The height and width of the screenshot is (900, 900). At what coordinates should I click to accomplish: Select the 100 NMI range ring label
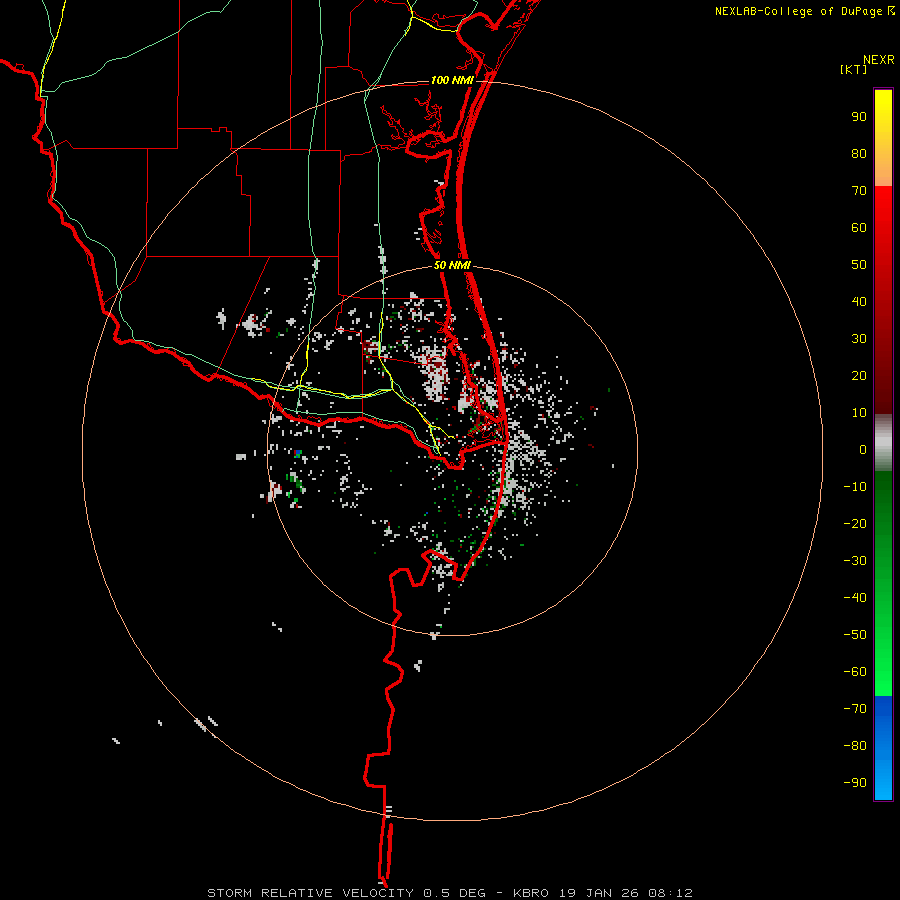coord(452,80)
